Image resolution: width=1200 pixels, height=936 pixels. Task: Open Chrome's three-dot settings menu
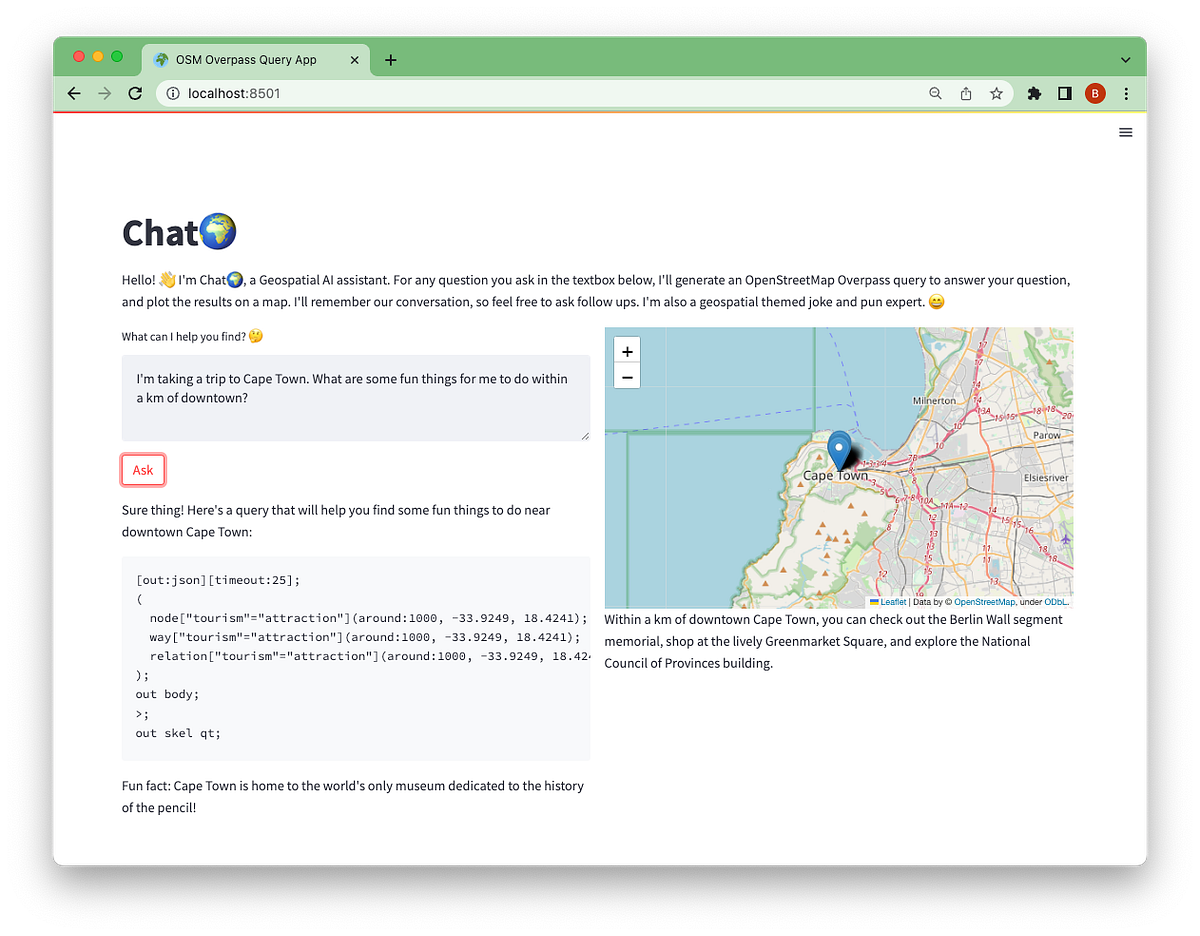1126,93
